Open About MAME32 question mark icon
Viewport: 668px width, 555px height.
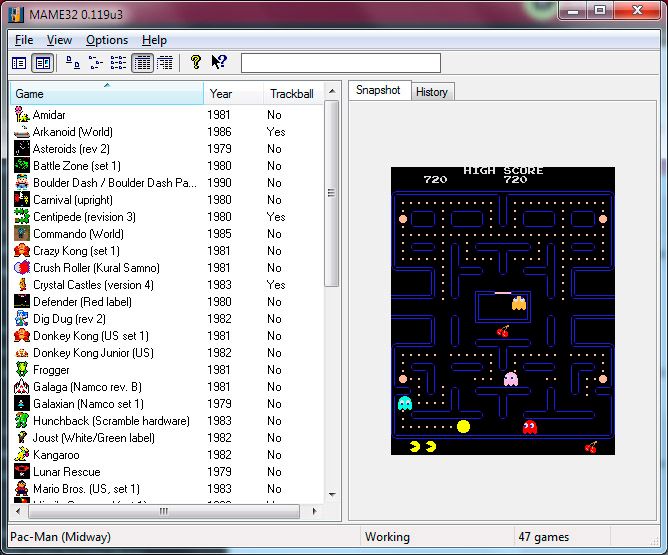pyautogui.click(x=196, y=62)
